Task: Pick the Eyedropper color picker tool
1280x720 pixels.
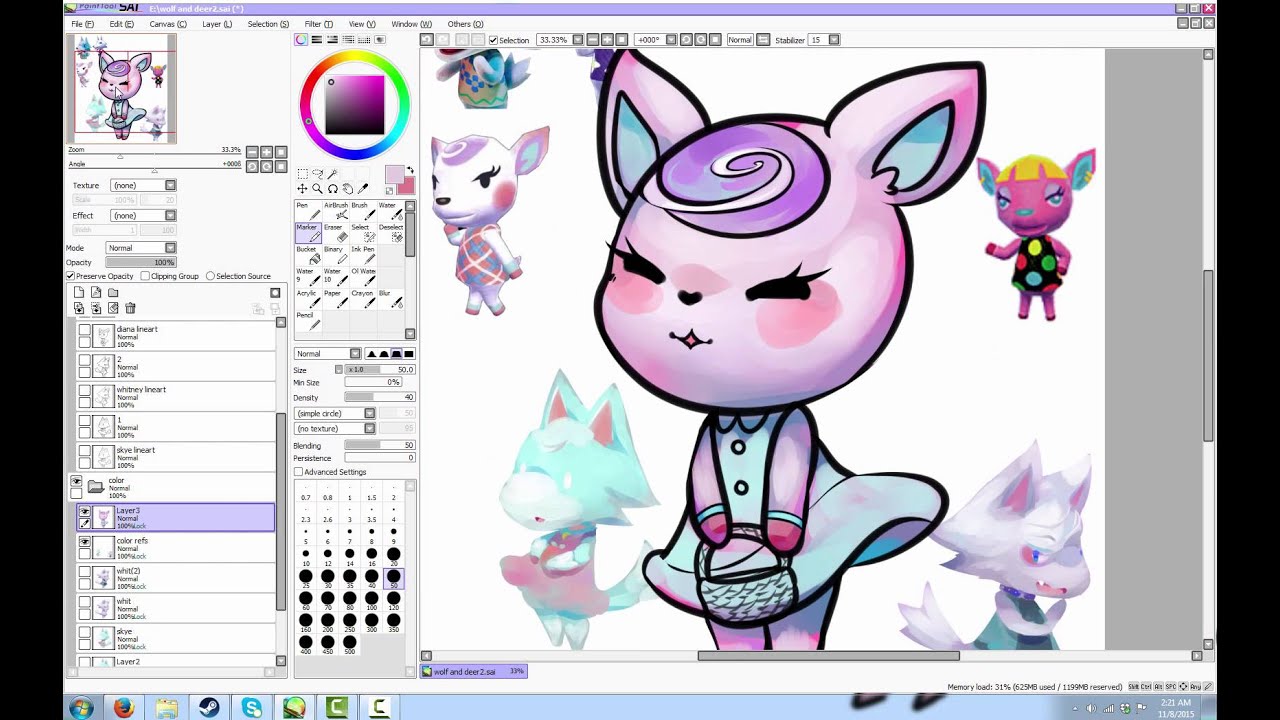Action: pos(362,189)
